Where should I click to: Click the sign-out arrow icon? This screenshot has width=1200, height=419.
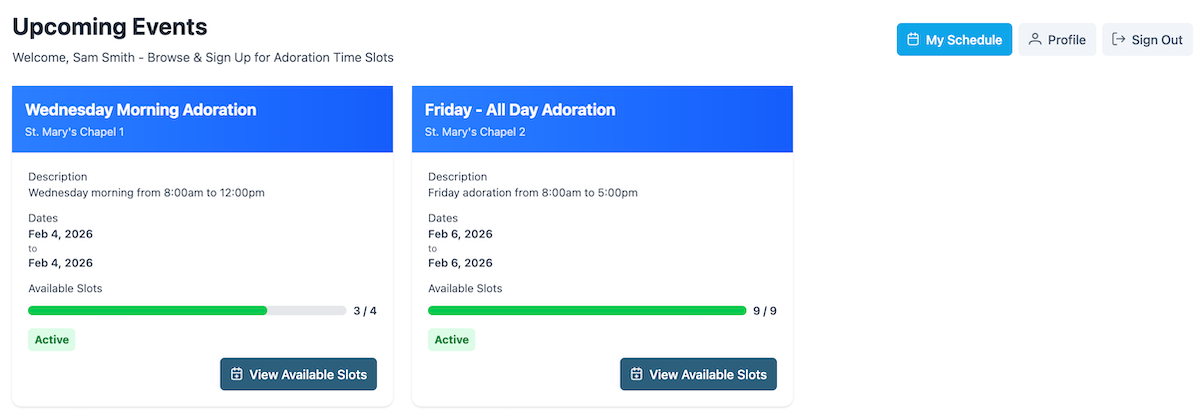[x=1119, y=40]
